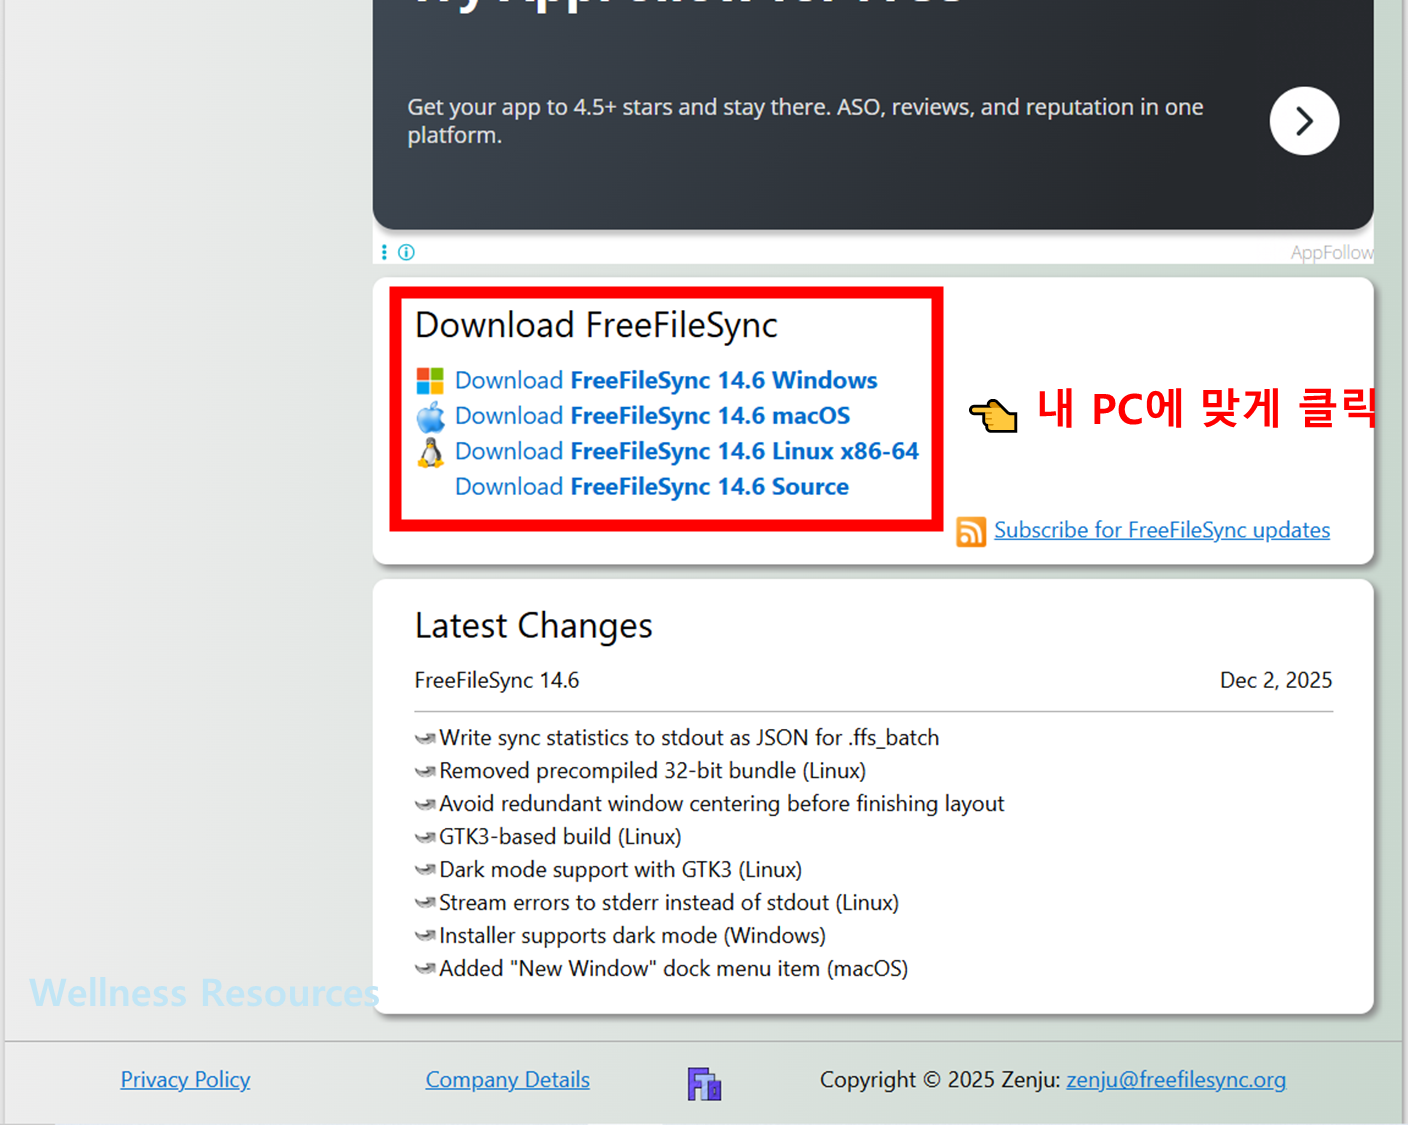Click the "Copyright © 2025 Zenju:" text
The image size is (1408, 1125).
[940, 1080]
